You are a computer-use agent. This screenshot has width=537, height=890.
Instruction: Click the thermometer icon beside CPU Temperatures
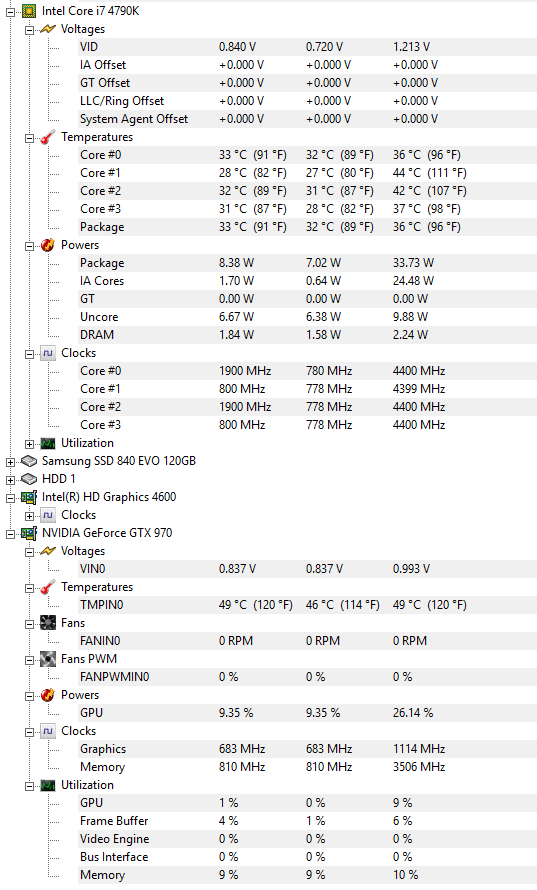pos(48,137)
